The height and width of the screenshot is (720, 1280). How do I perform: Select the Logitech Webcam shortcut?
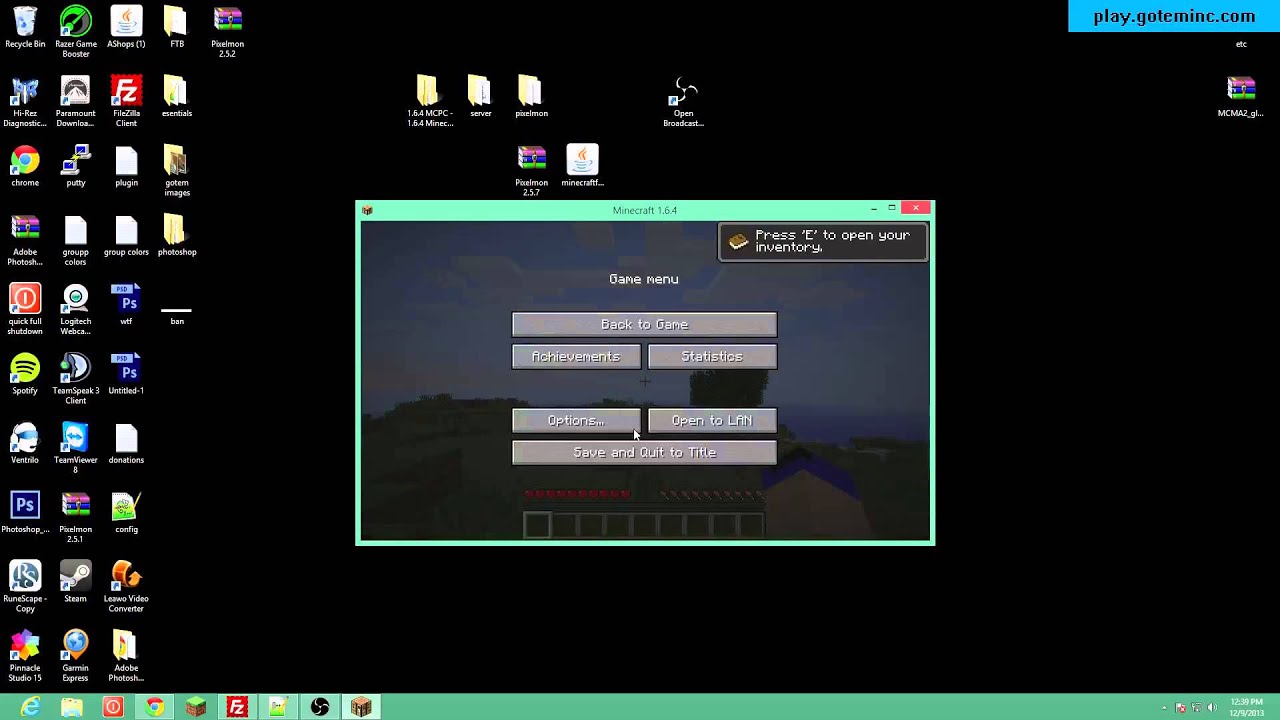(75, 310)
